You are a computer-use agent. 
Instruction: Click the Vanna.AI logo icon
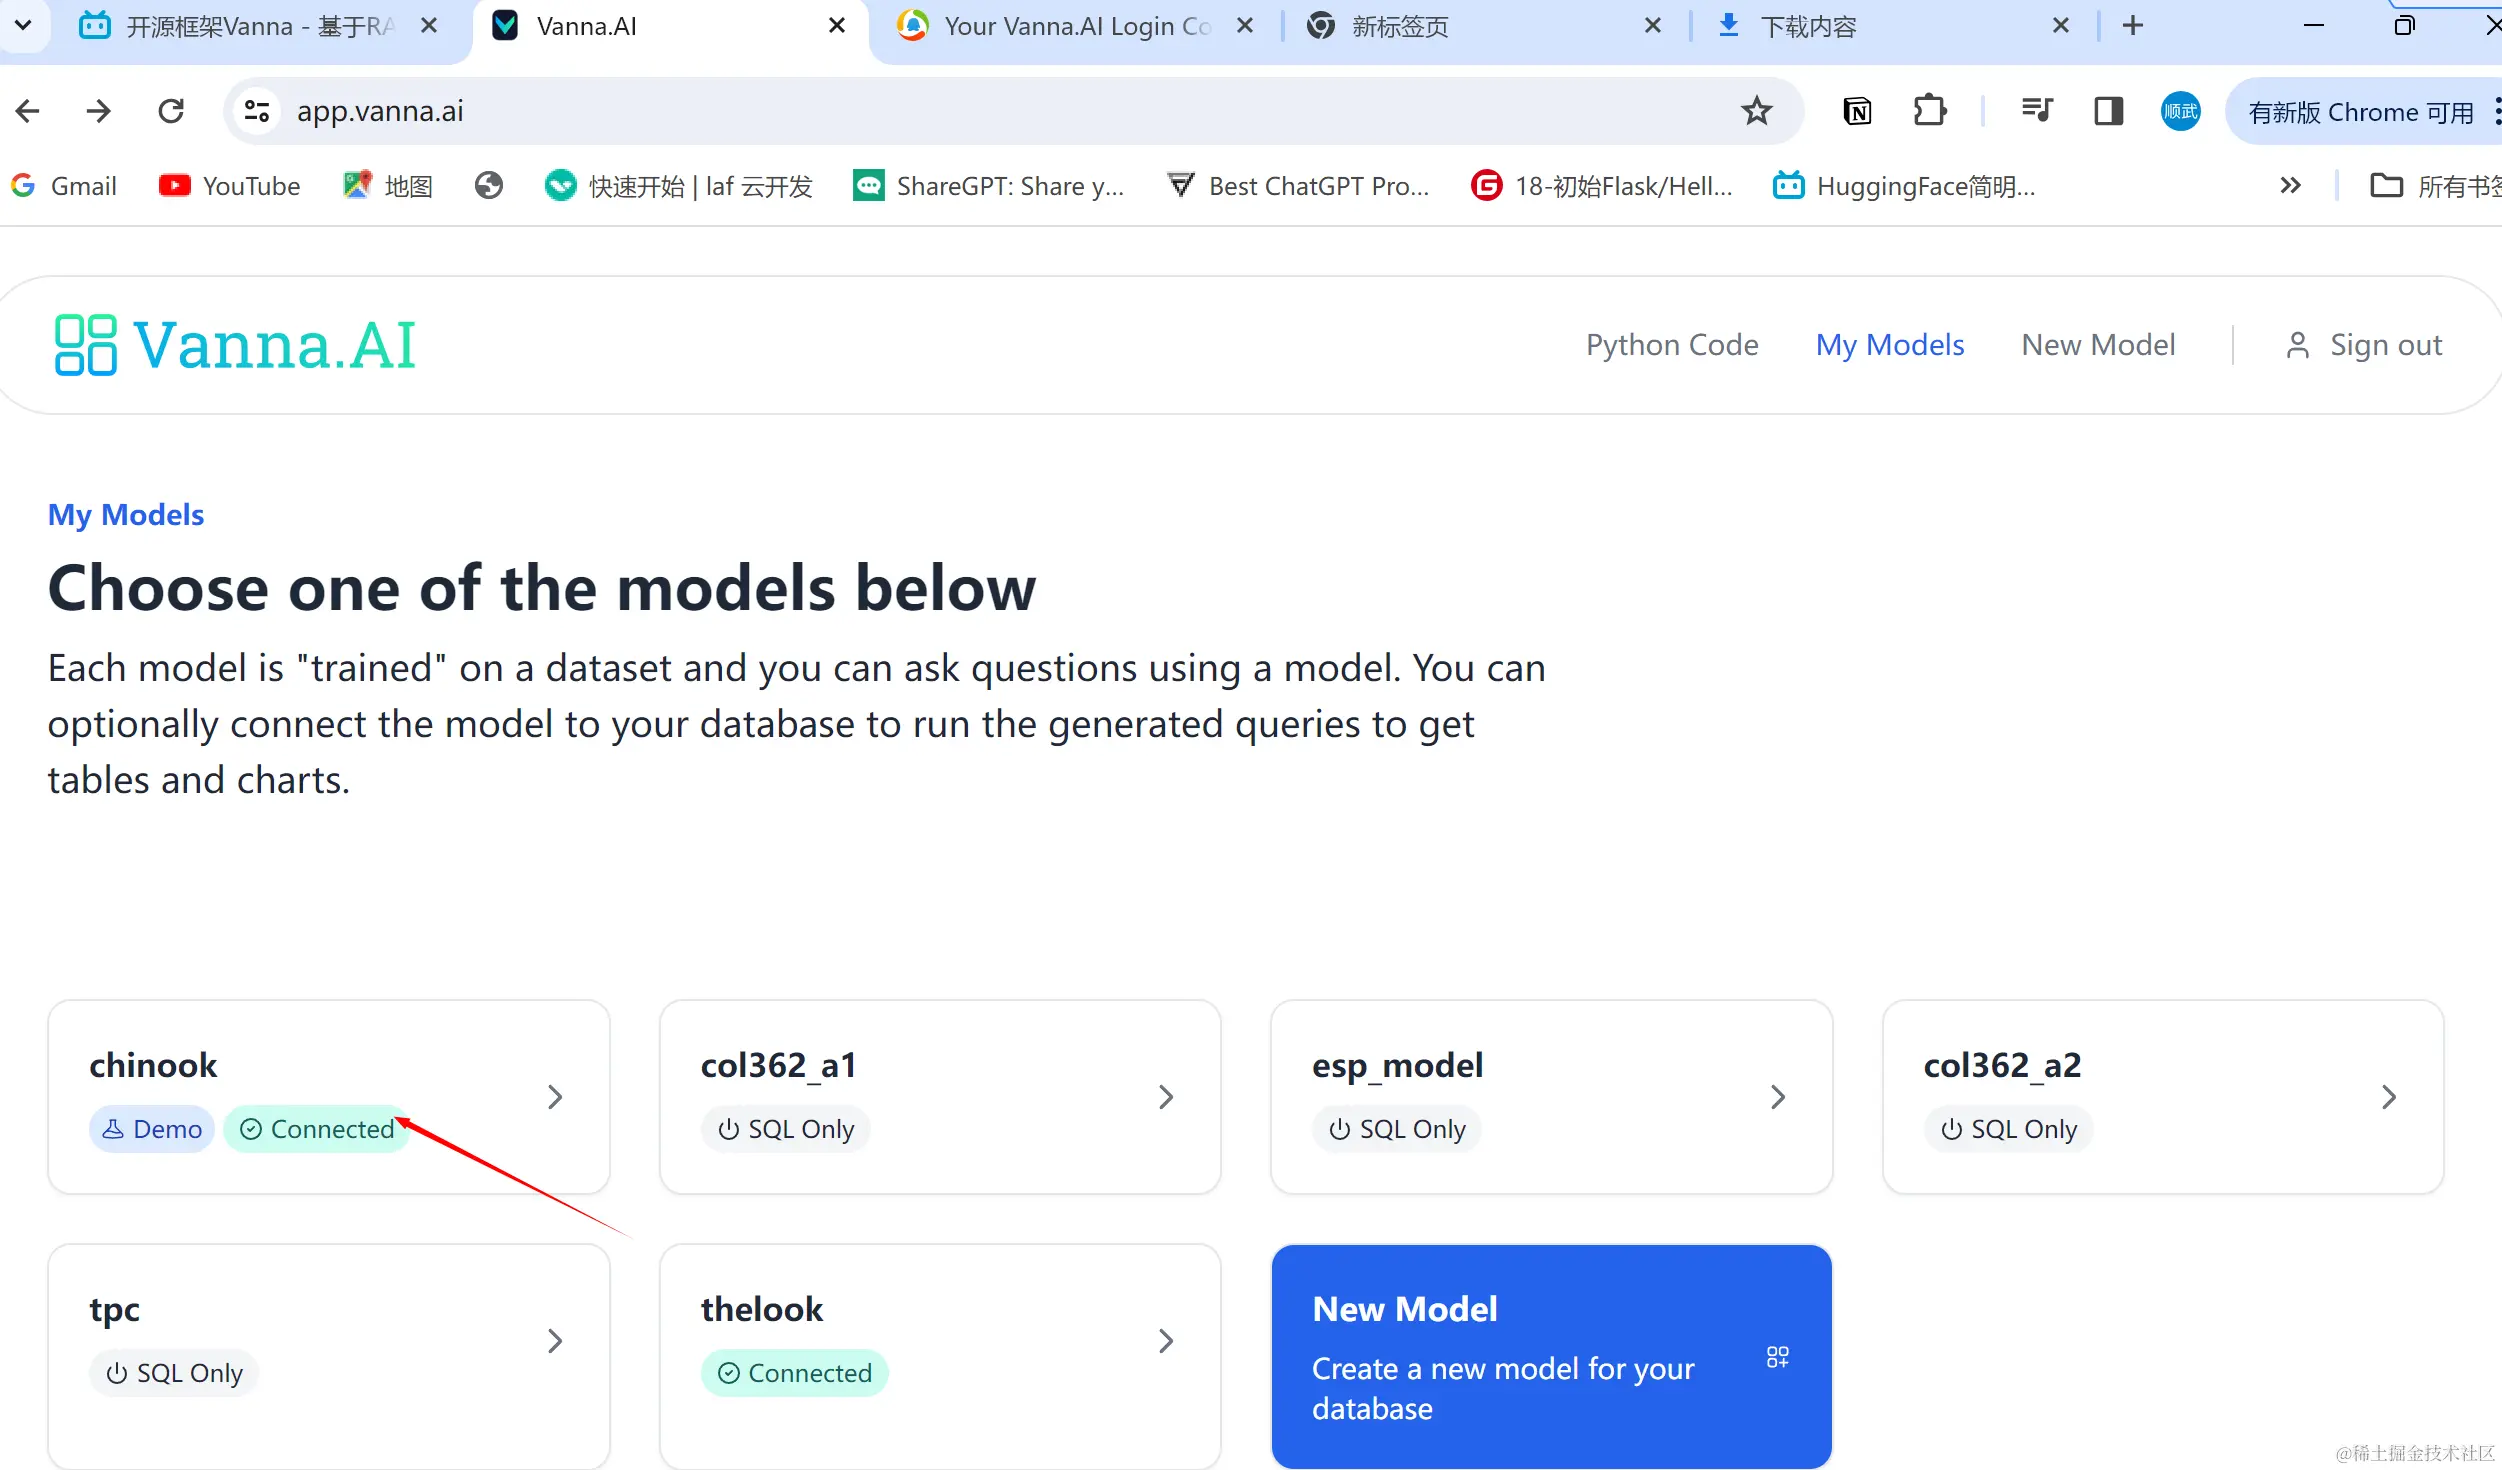pyautogui.click(x=85, y=343)
